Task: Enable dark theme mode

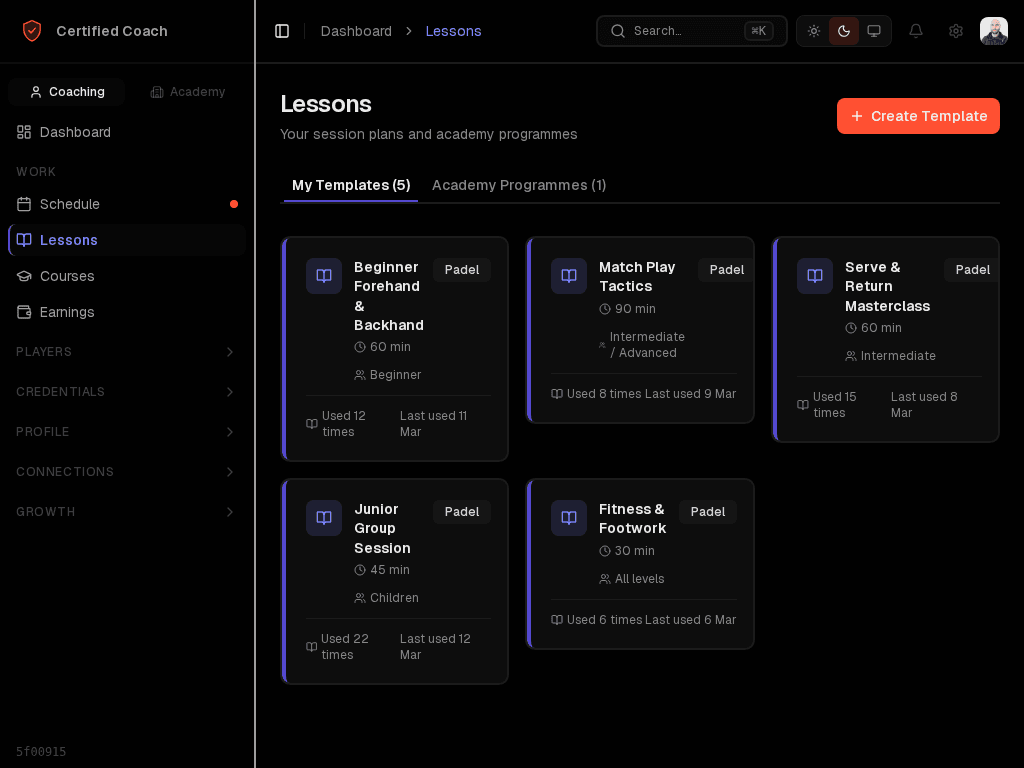Action: (844, 31)
